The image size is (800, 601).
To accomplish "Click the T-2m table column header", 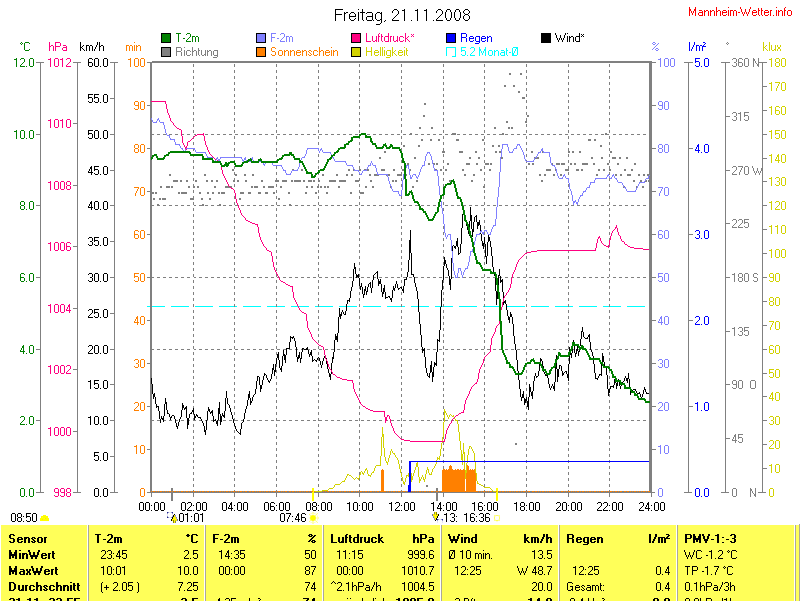I will [x=109, y=539].
